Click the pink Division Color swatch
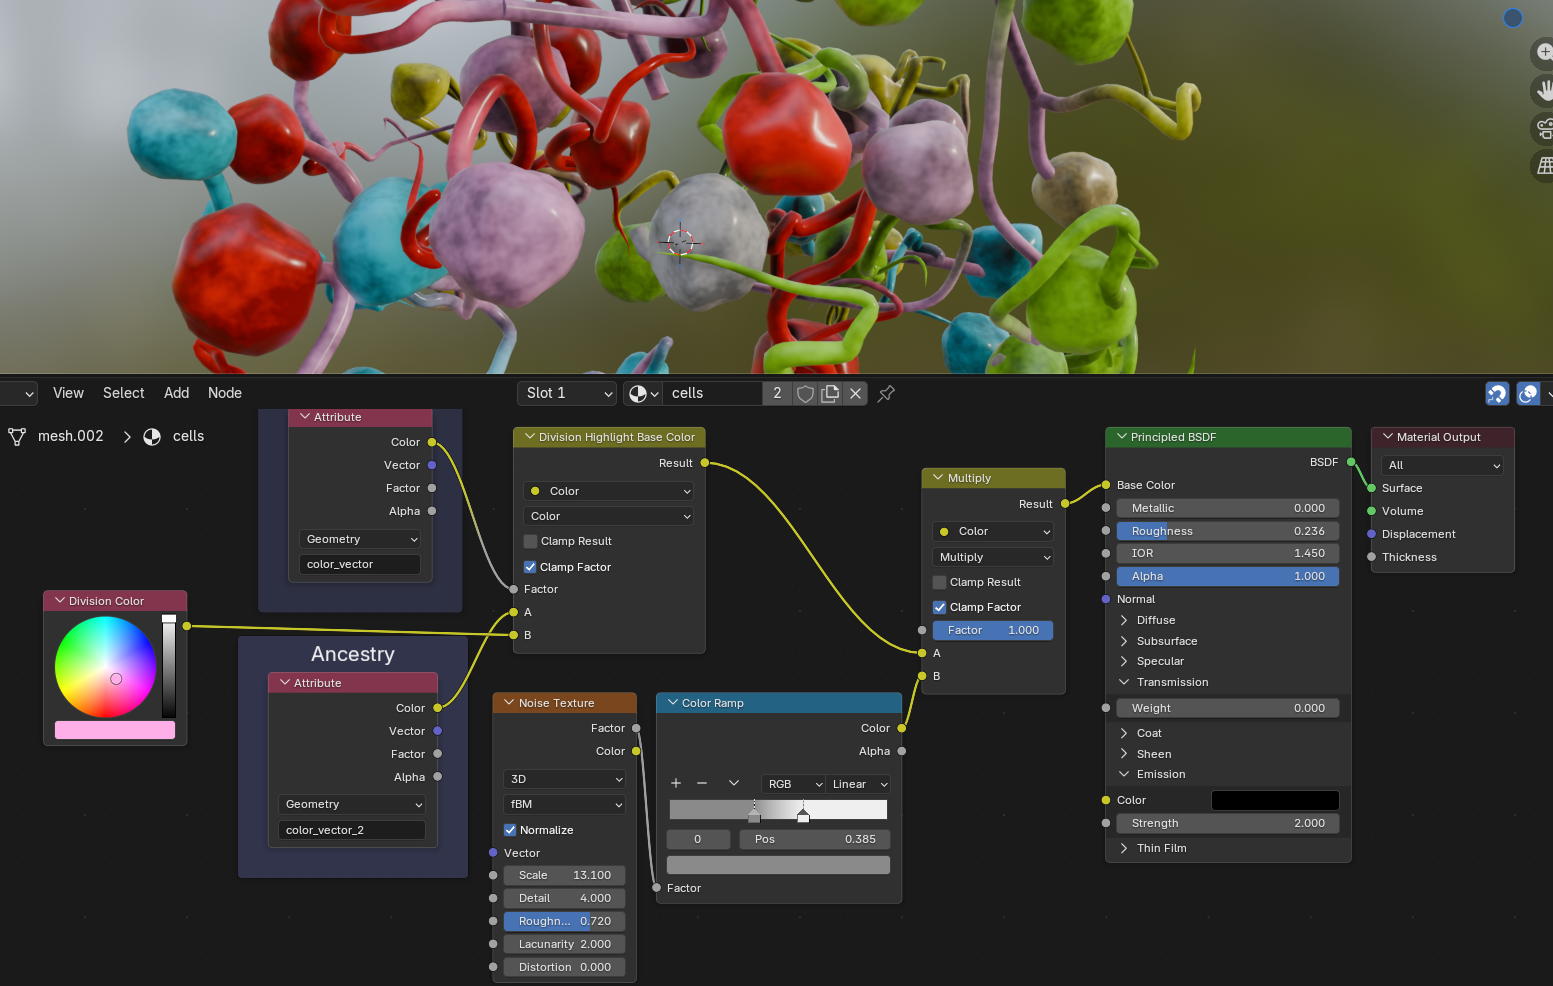The image size is (1553, 986). coord(115,731)
